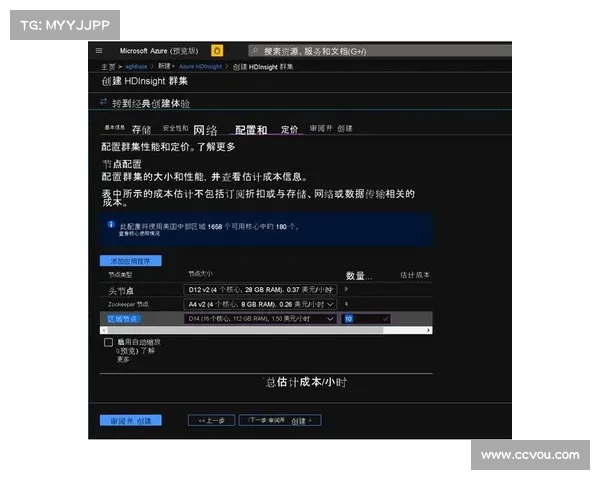Image resolution: width=600 pixels, height=480 pixels.
Task: Open the 头节点 D12 v2 size dropdown
Action: coord(260,290)
